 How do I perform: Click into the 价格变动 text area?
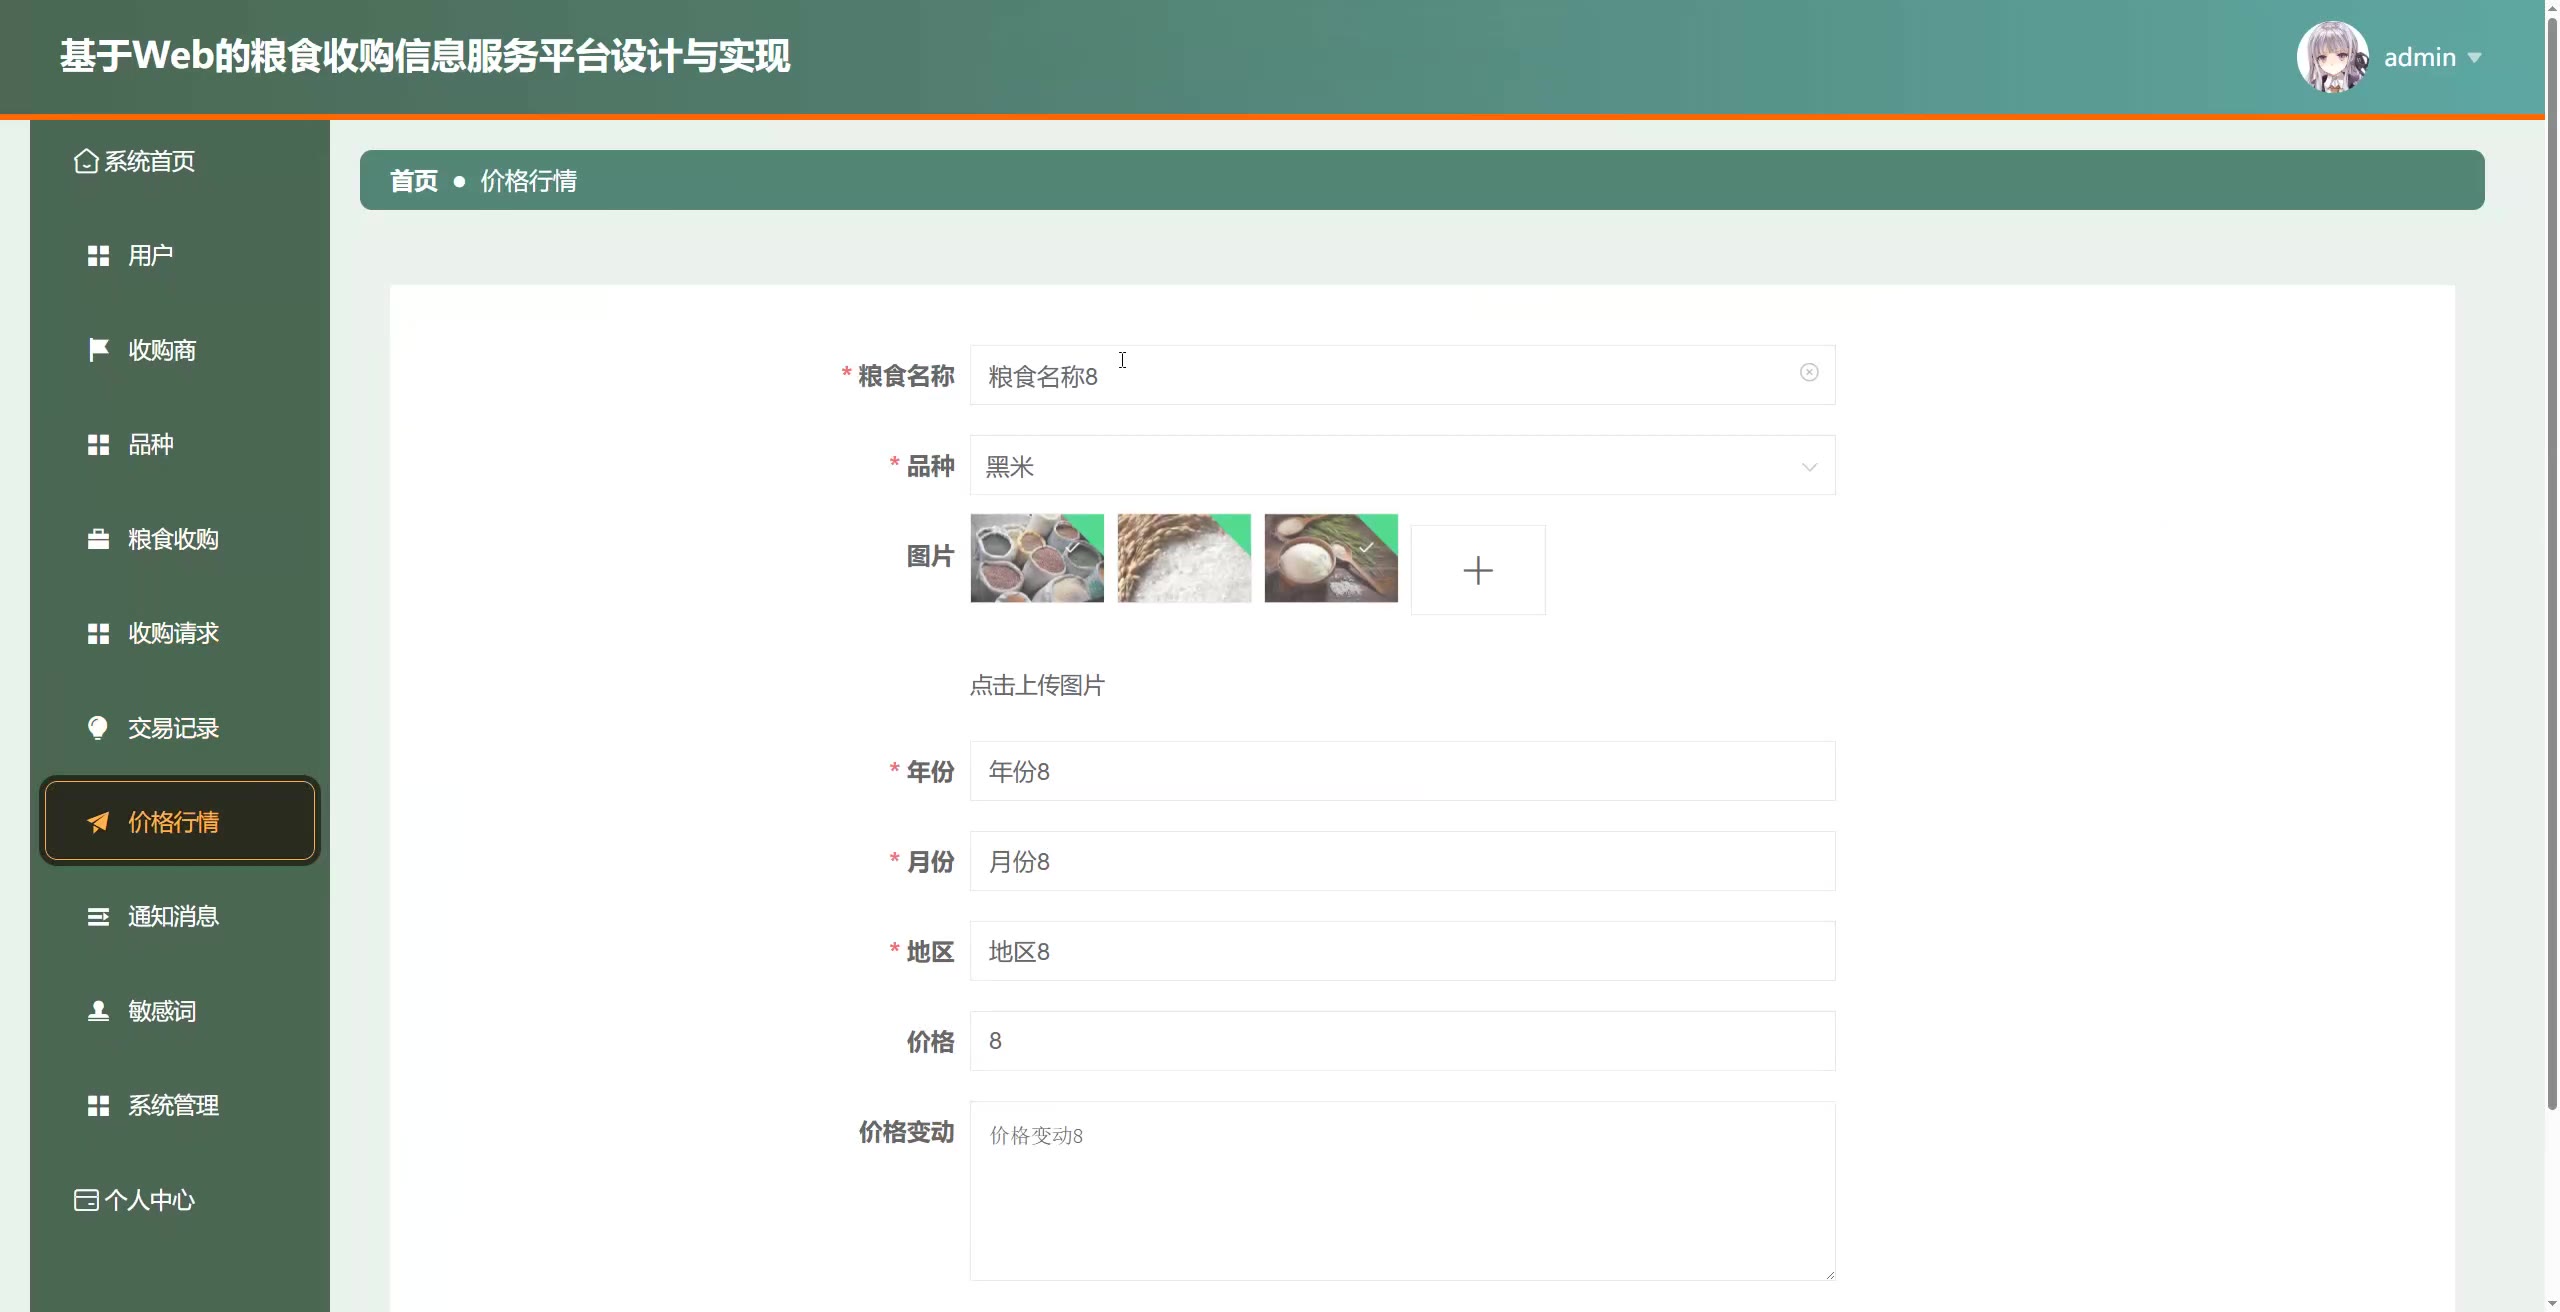pyautogui.click(x=1402, y=1190)
